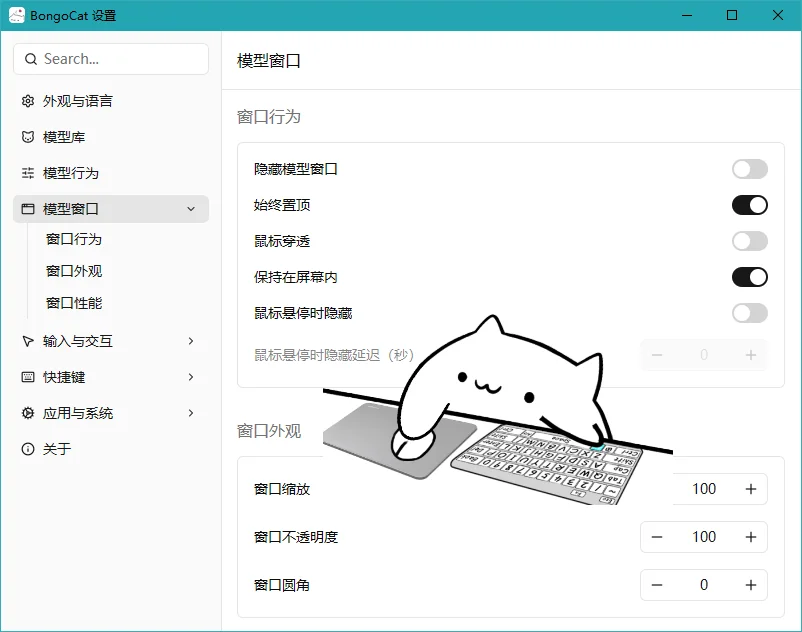Open the 关于 page

pos(111,449)
